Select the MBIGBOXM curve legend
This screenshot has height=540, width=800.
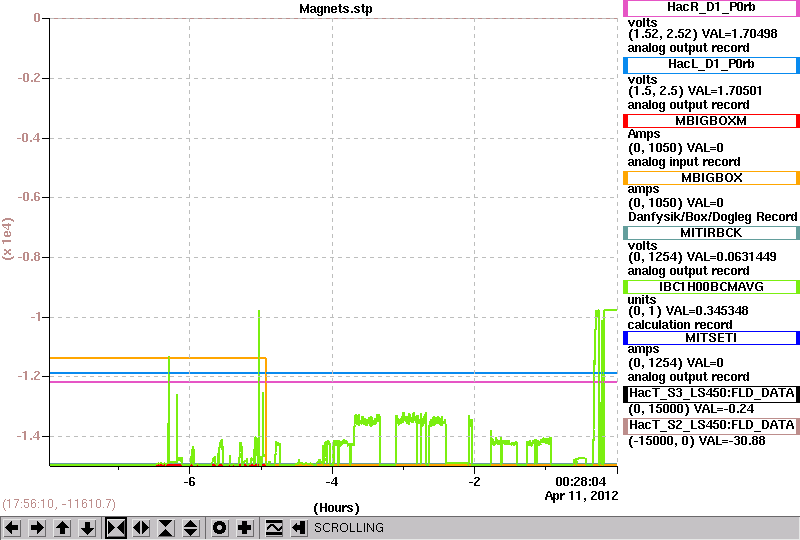pyautogui.click(x=711, y=121)
